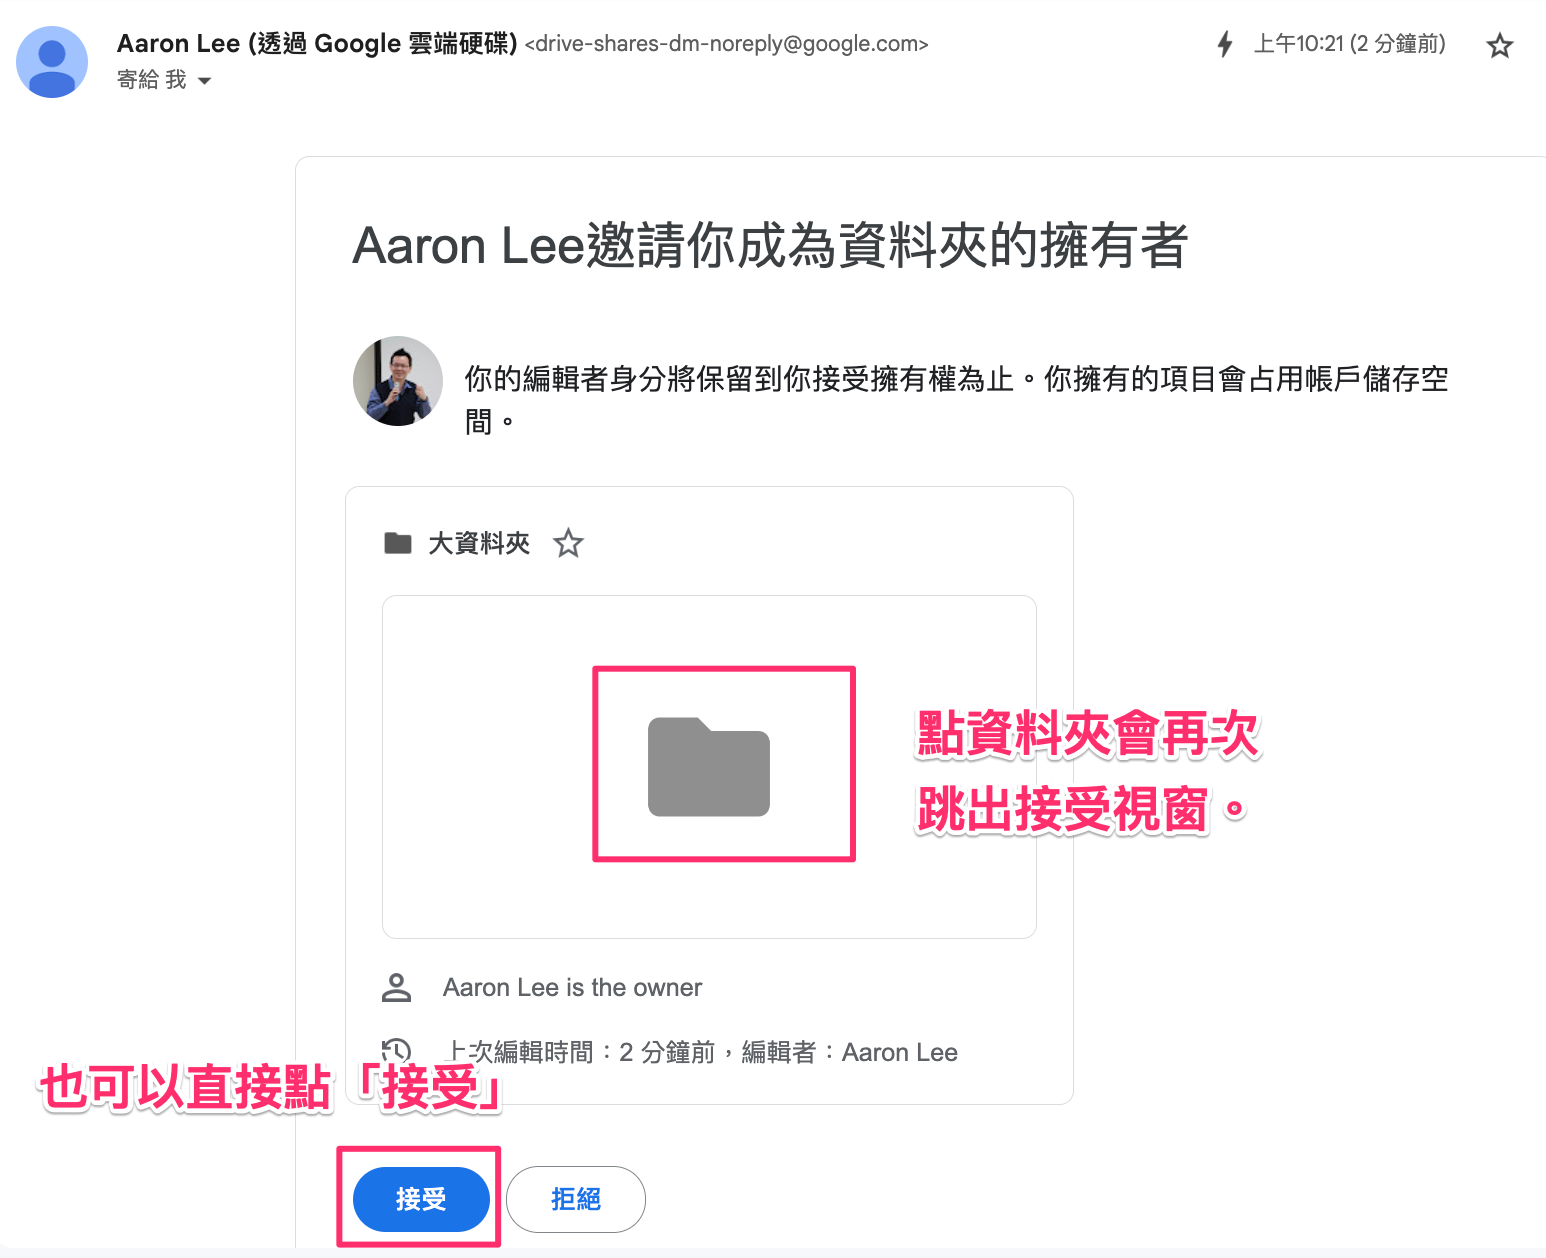Click the history clock icon
The height and width of the screenshot is (1258, 1546).
[397, 1050]
